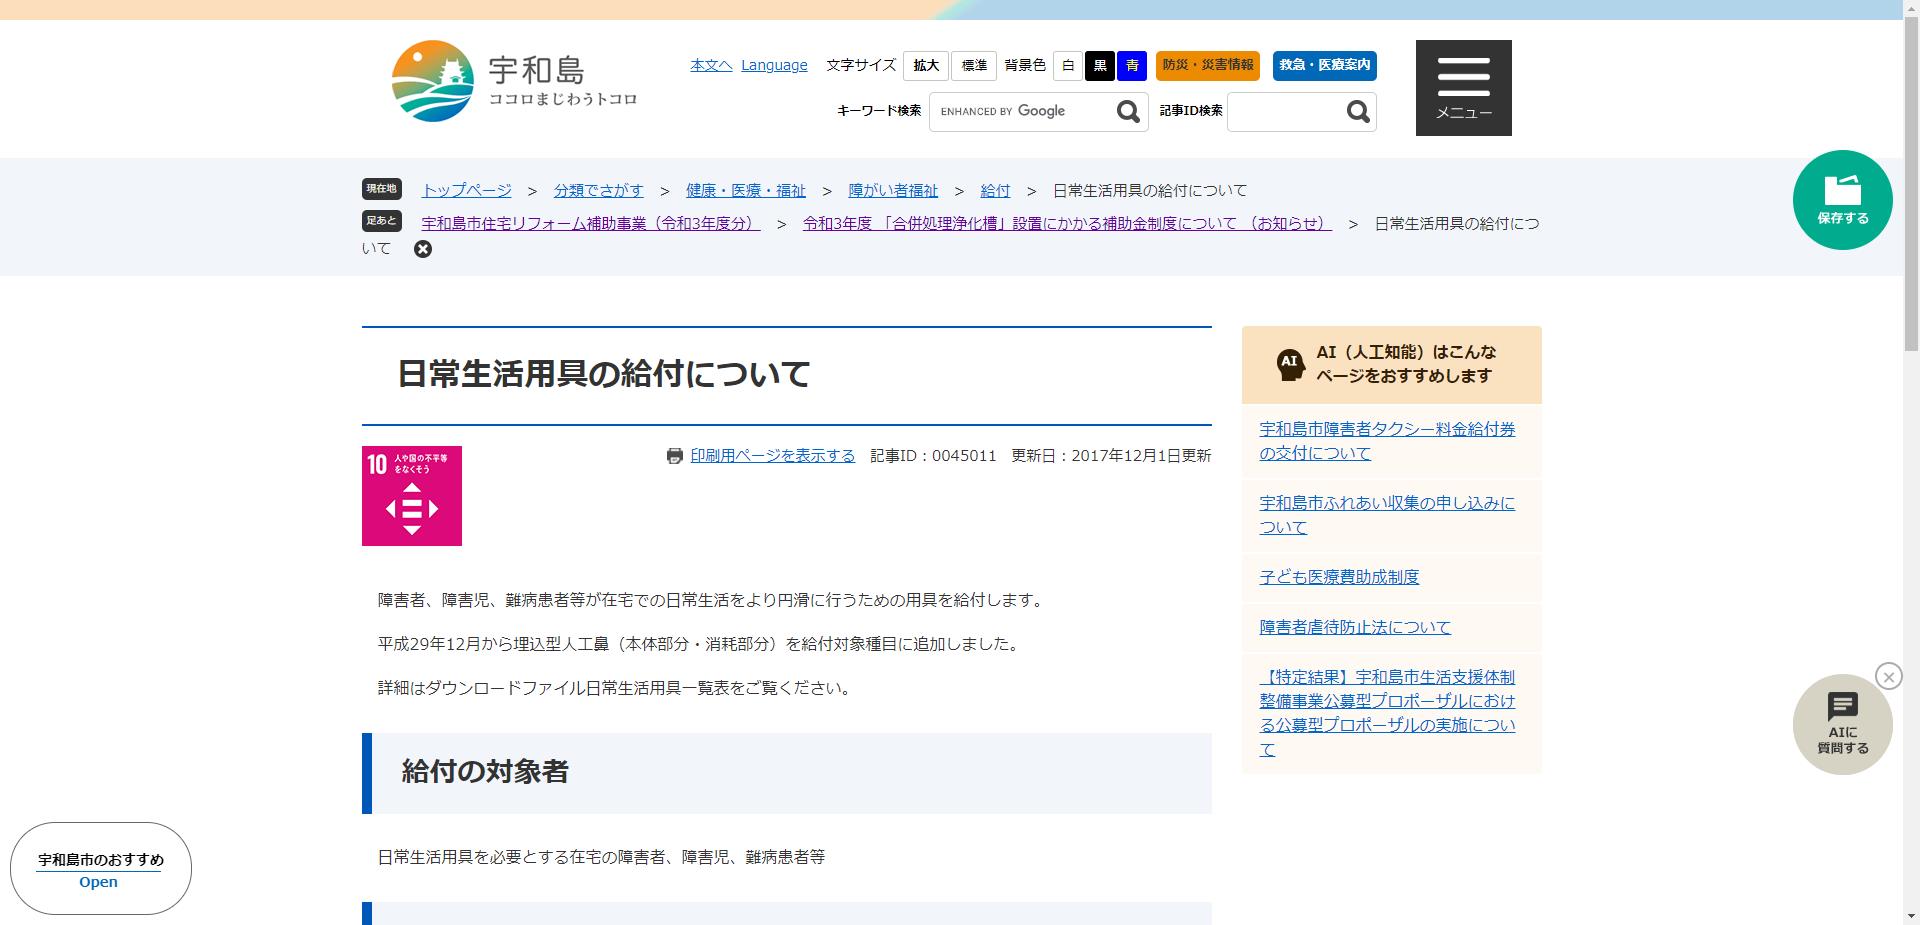The width and height of the screenshot is (1920, 925).
Task: Click the 保存する save icon
Action: coord(1842,199)
